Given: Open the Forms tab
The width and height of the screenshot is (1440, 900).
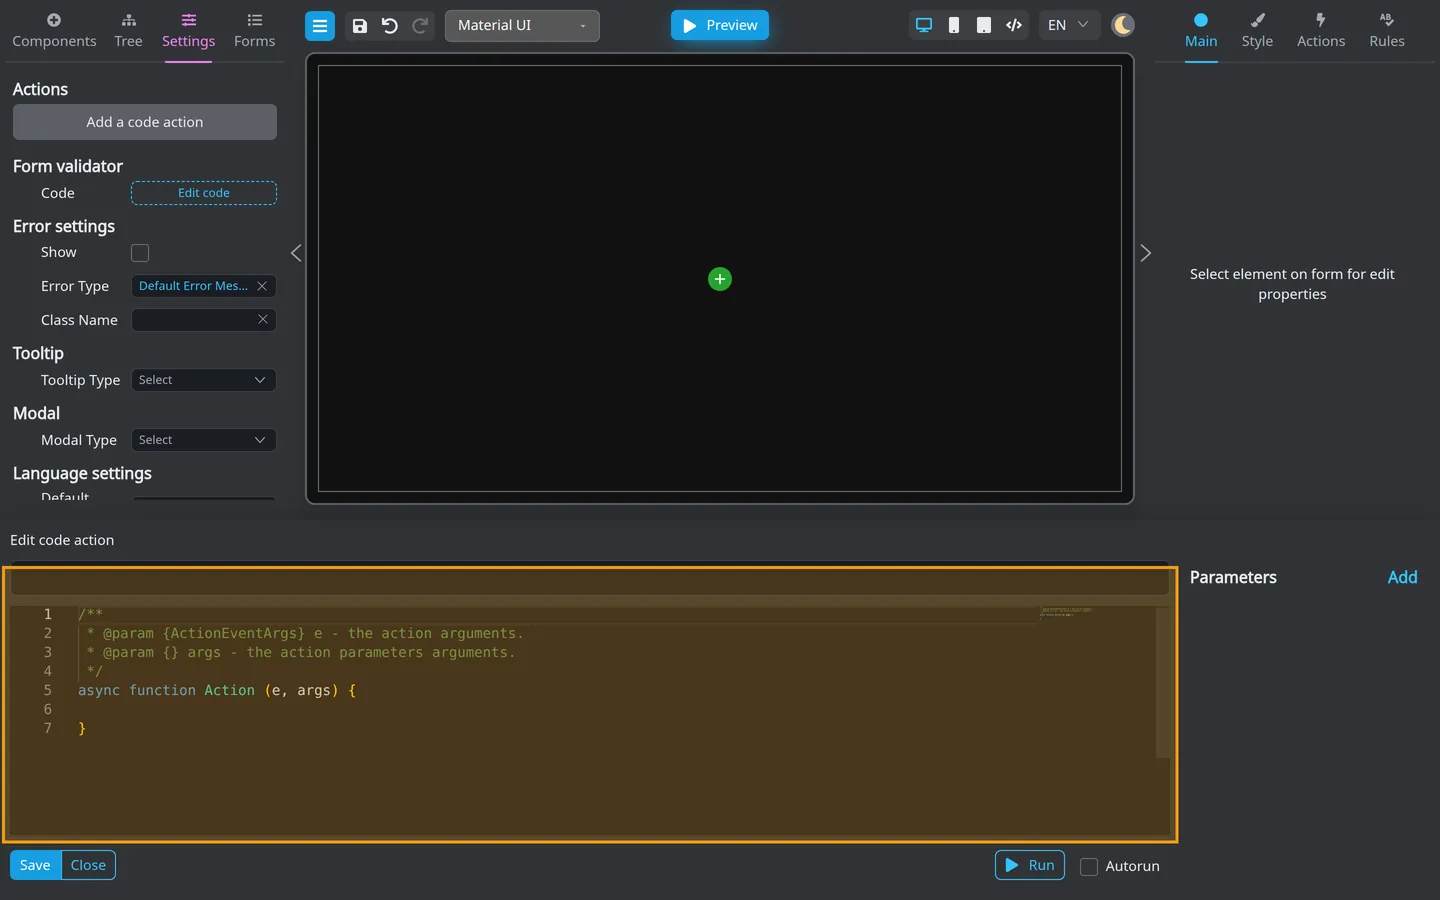Looking at the screenshot, I should (254, 31).
